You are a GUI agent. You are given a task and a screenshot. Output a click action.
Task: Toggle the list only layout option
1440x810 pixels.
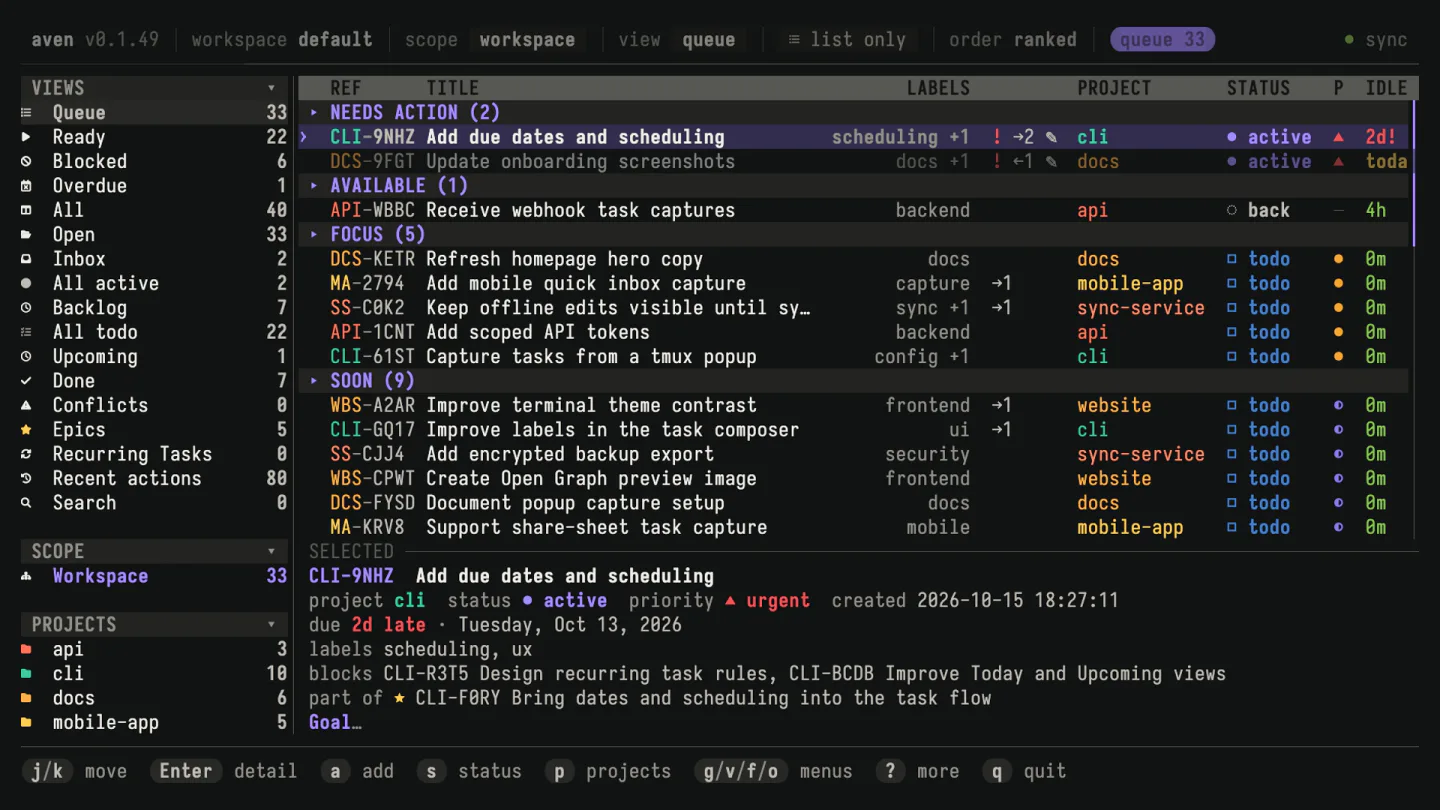[846, 40]
